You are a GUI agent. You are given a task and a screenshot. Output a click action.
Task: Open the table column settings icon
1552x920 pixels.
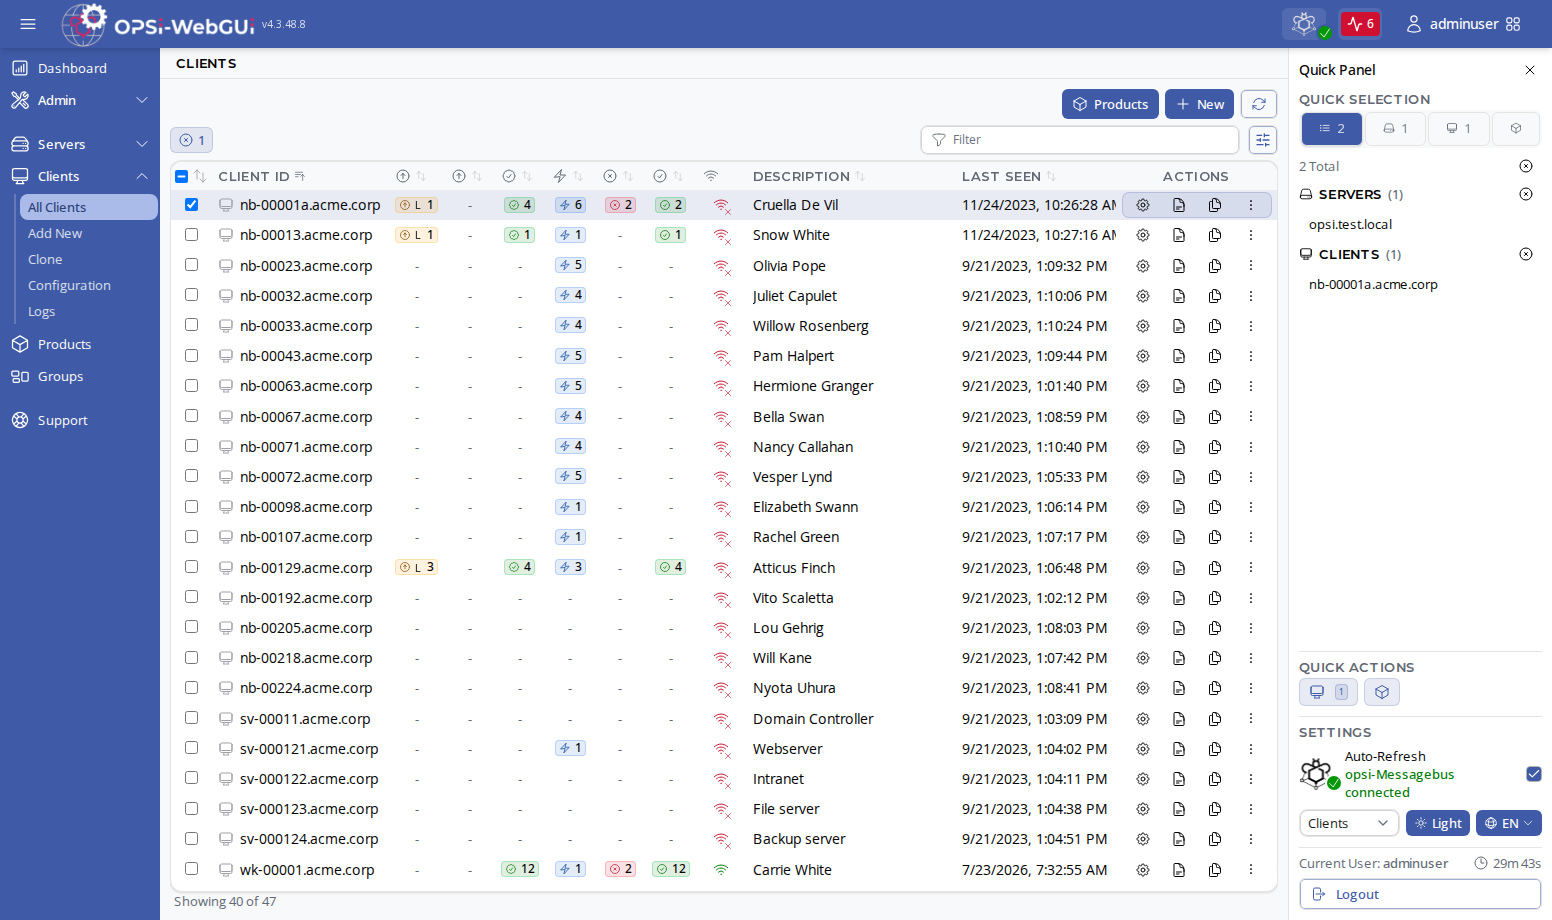pos(1263,140)
